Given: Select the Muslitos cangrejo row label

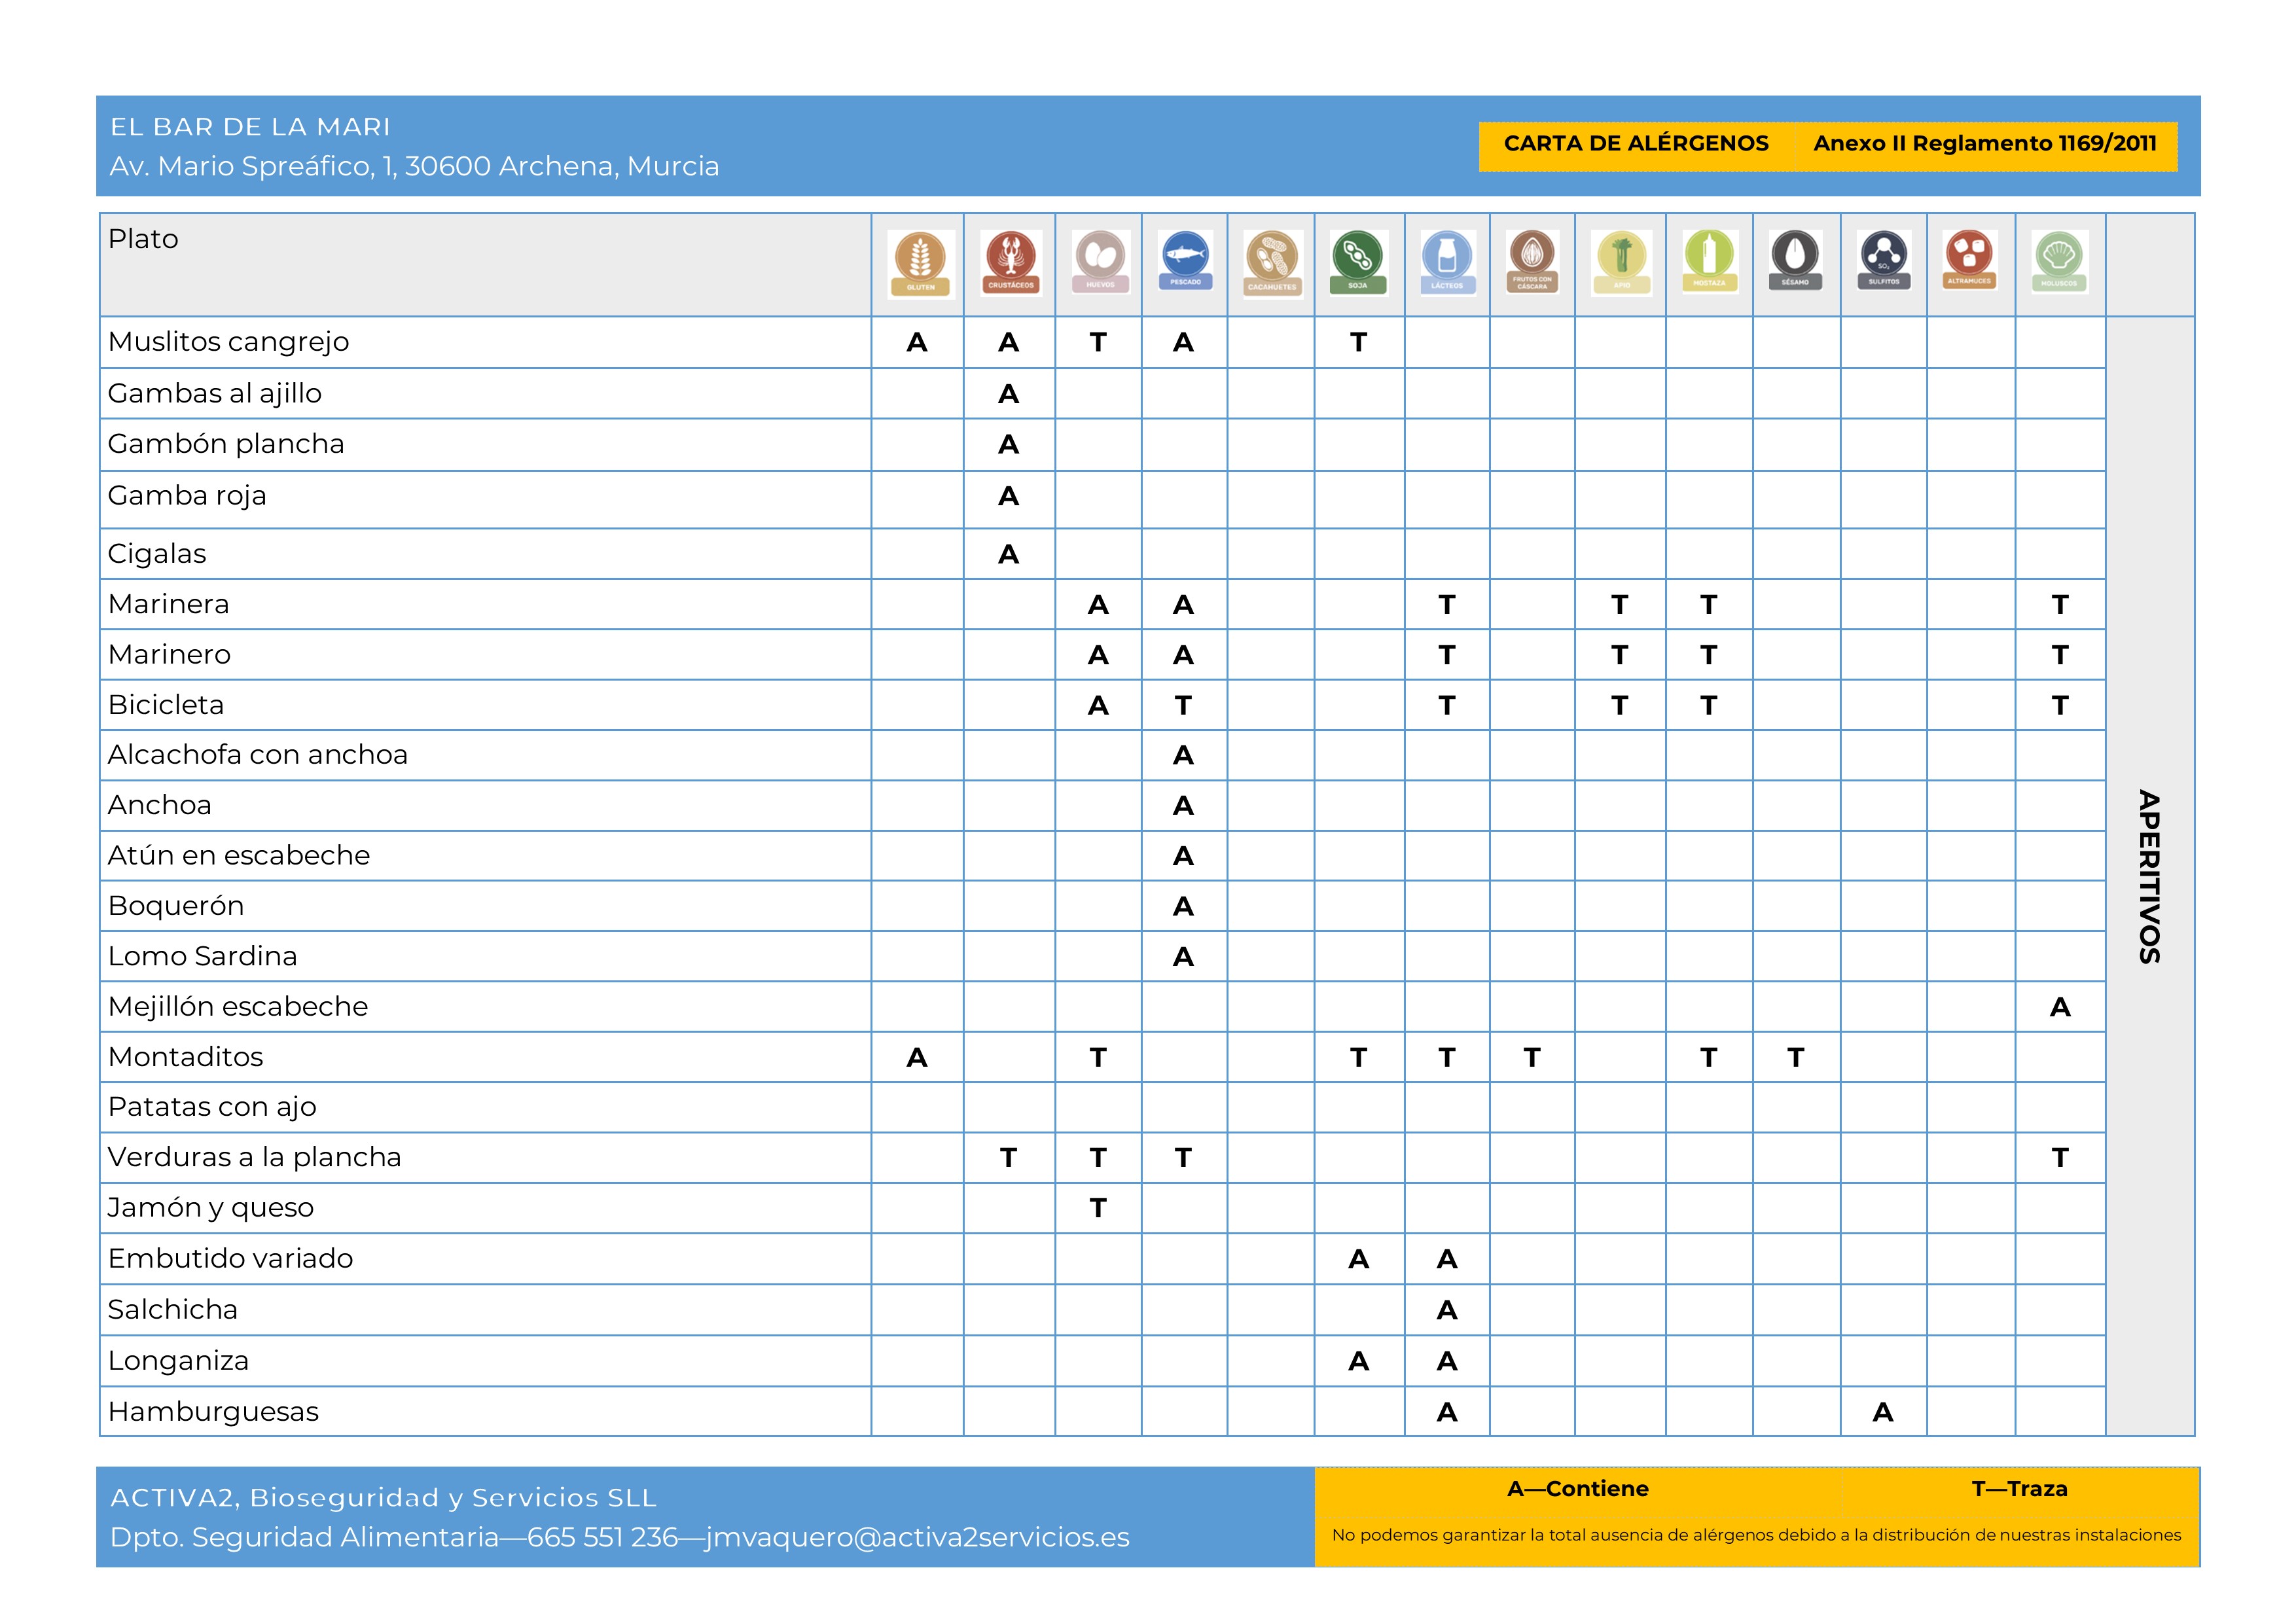Looking at the screenshot, I should click(x=228, y=343).
